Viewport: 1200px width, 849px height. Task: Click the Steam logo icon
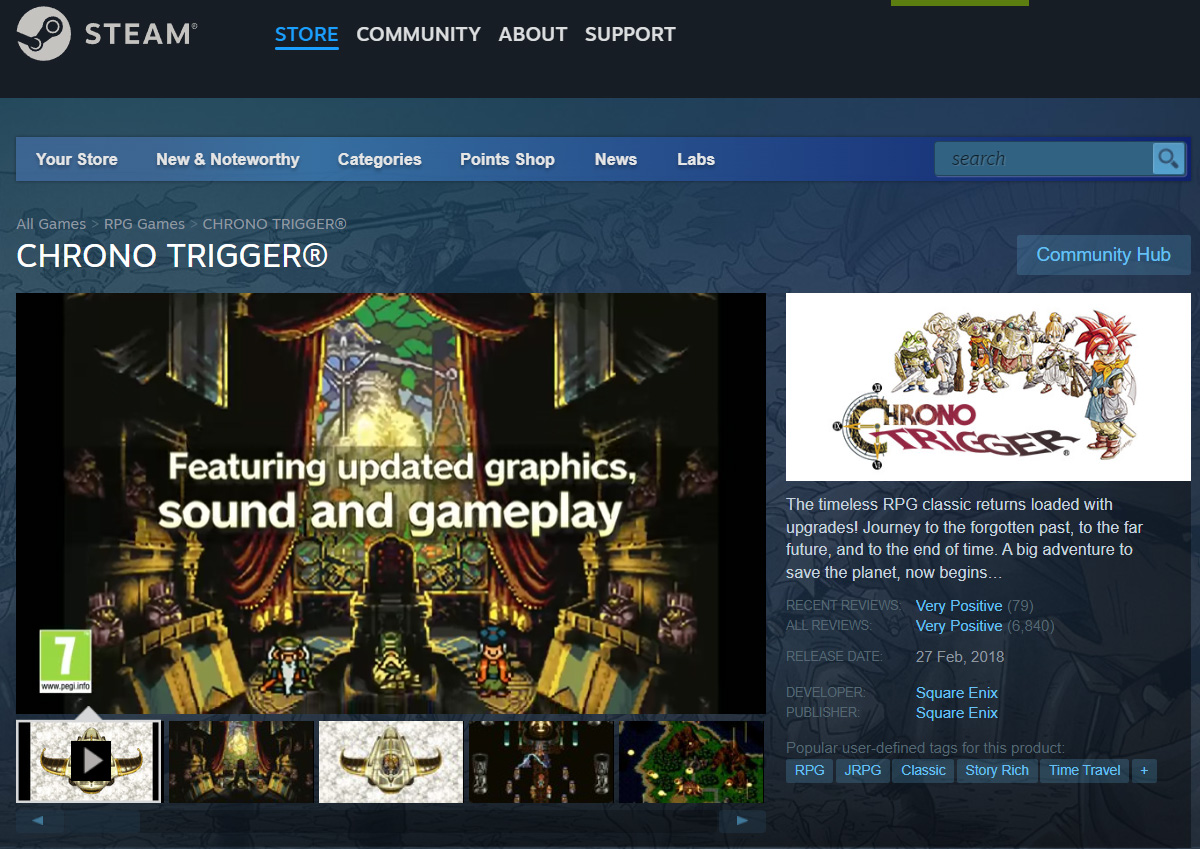click(x=44, y=33)
